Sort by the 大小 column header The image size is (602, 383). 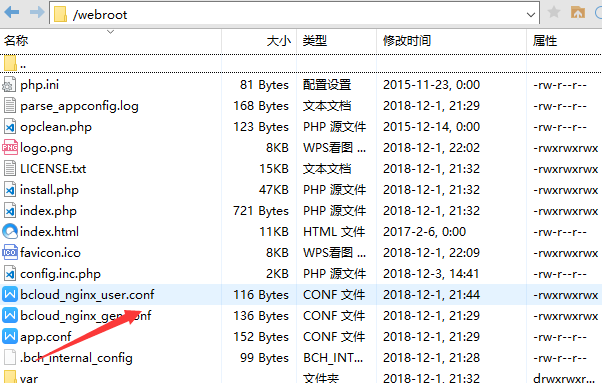pyautogui.click(x=278, y=40)
